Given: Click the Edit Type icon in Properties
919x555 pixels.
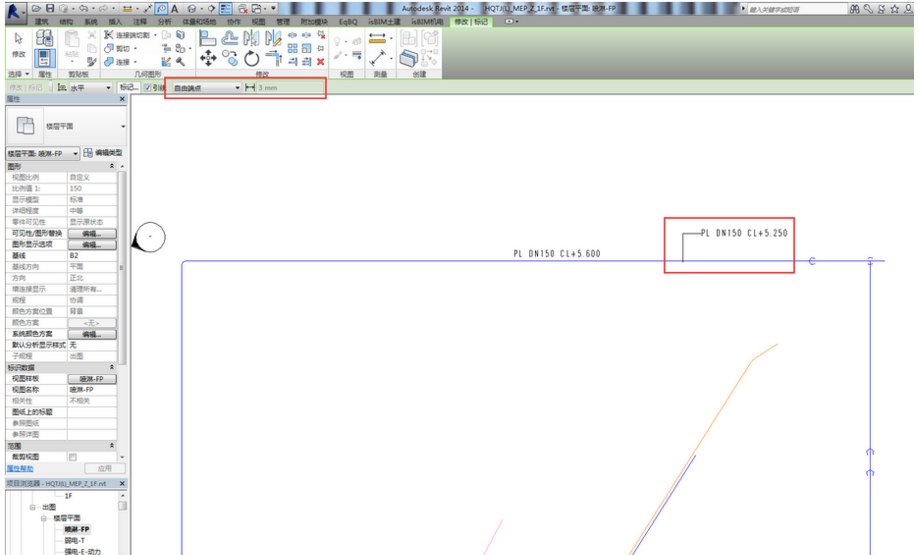Looking at the screenshot, I should [x=103, y=153].
